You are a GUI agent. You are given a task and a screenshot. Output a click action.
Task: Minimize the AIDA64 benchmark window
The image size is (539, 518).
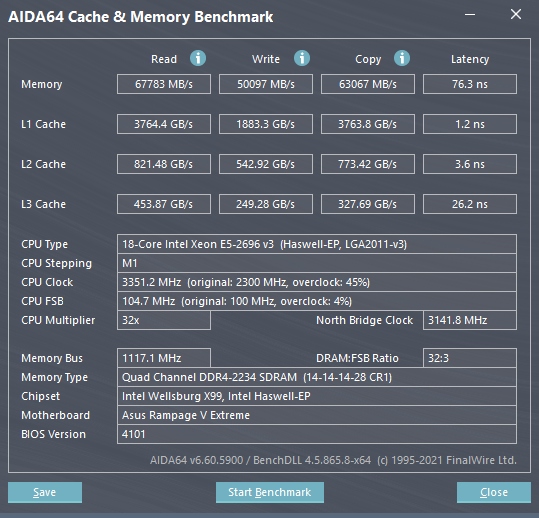(470, 14)
